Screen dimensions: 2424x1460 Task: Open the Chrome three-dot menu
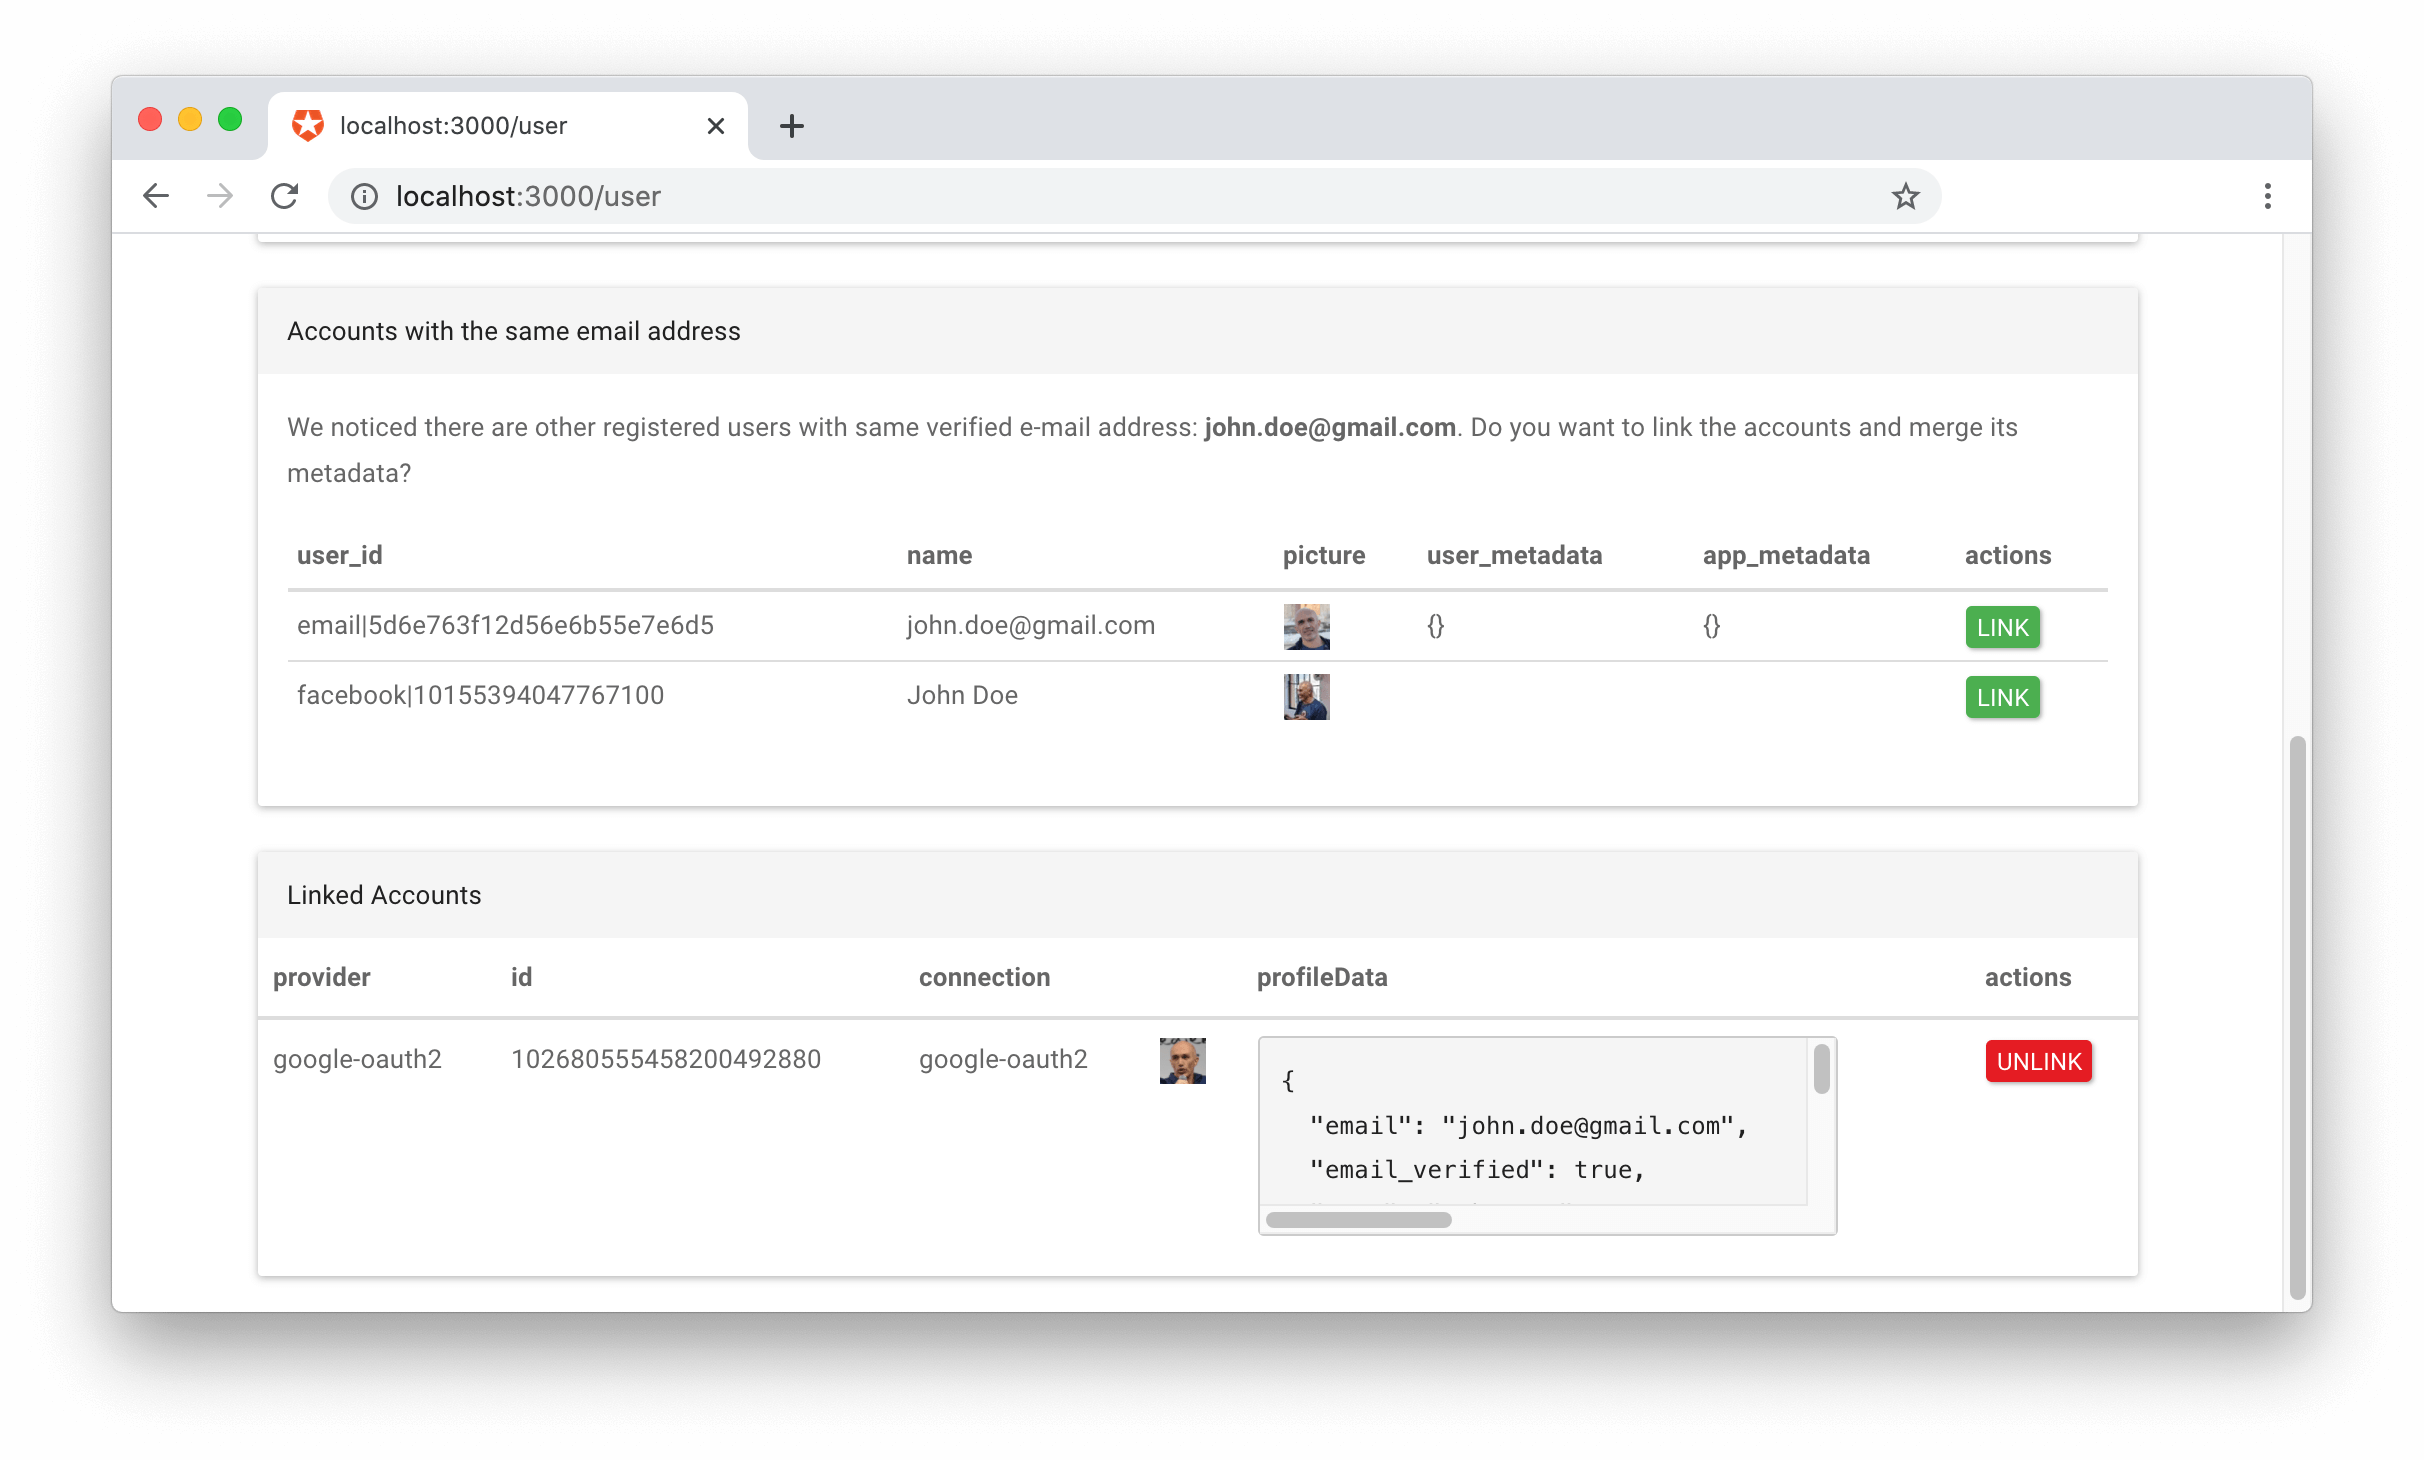(x=2267, y=196)
